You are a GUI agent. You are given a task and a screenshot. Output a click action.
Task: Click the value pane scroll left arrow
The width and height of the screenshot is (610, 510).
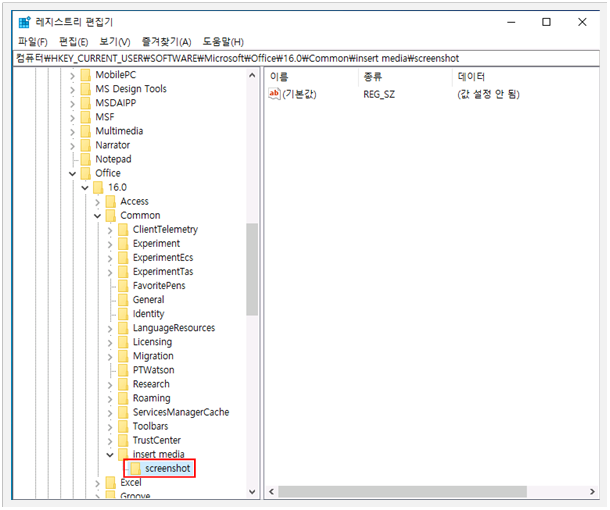point(272,492)
